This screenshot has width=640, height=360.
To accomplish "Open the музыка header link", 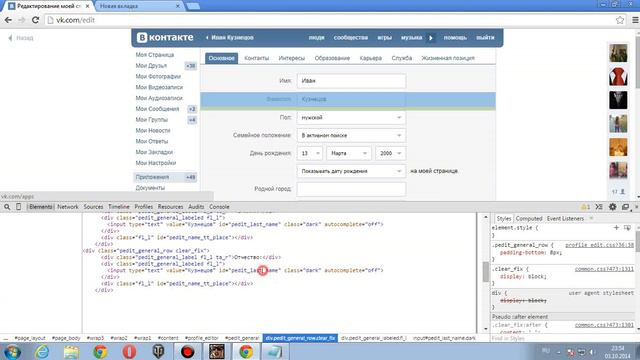I will (x=411, y=38).
